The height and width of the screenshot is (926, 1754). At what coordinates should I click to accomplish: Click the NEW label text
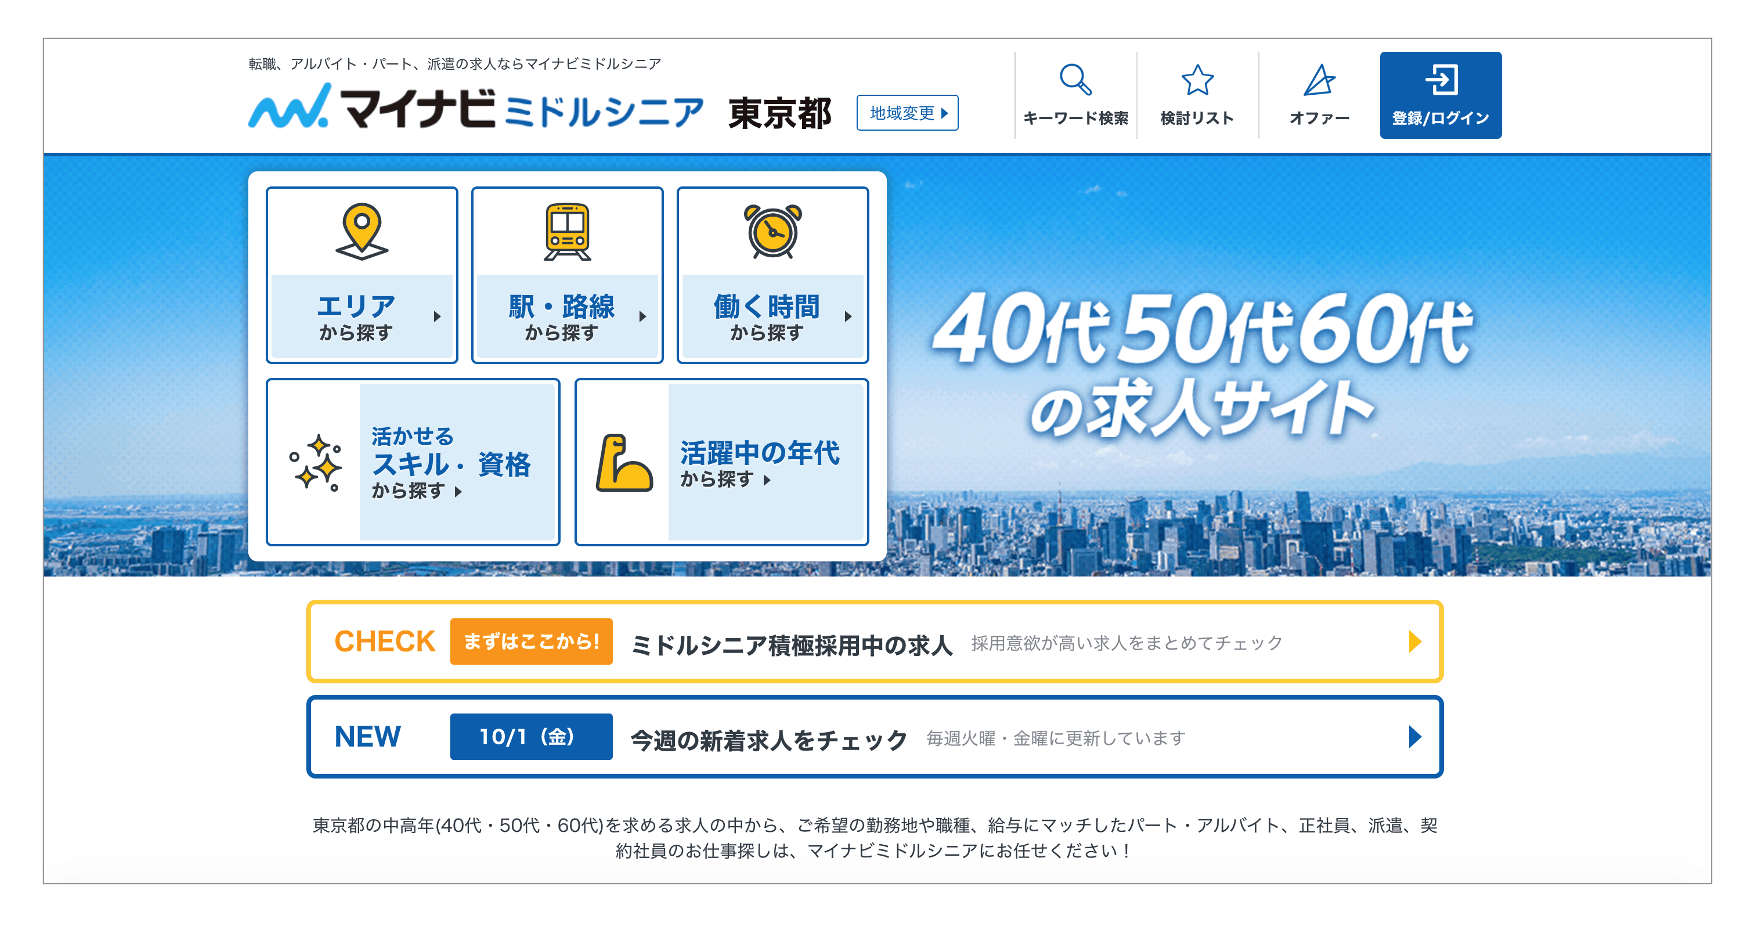[368, 737]
